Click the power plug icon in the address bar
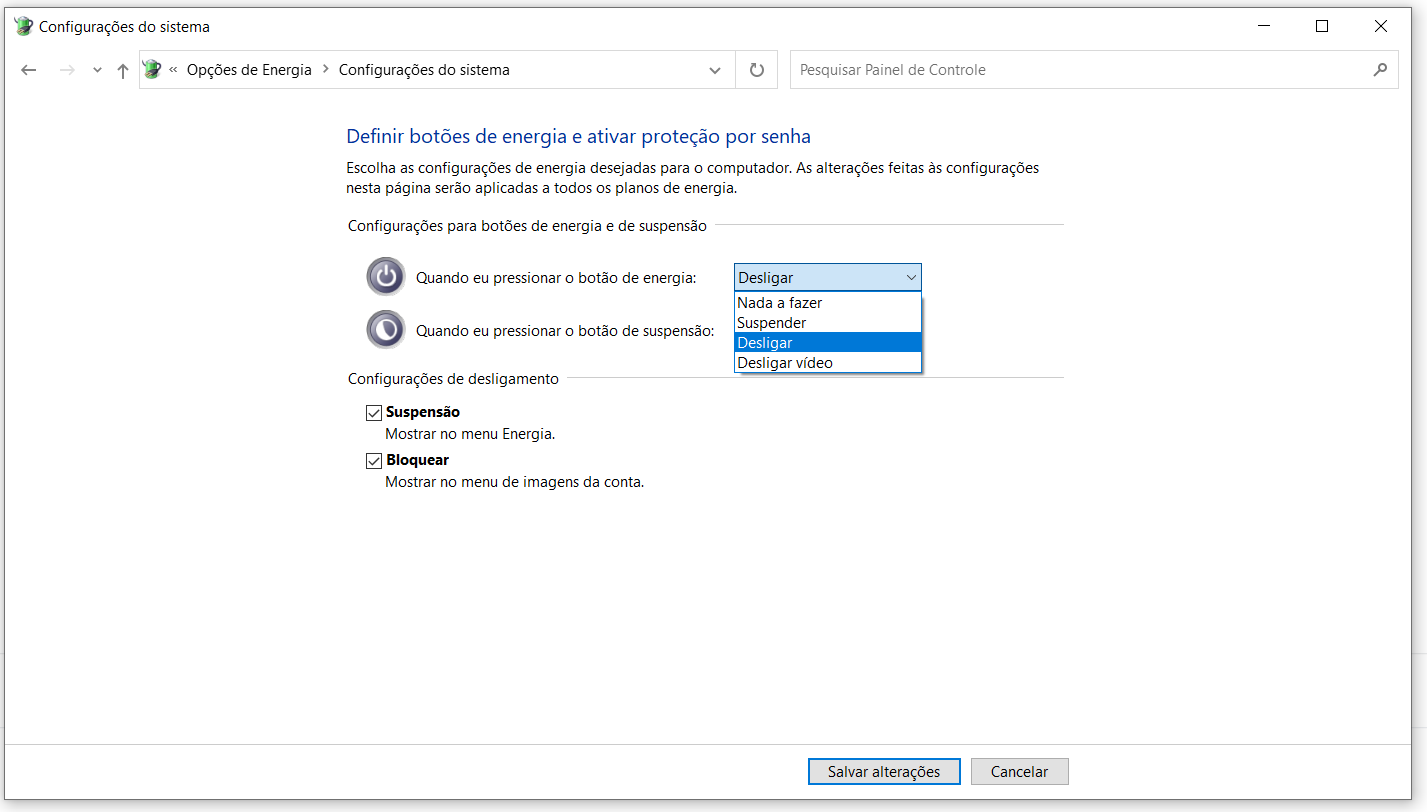Screen dimensions: 1427x812 pyautogui.click(x=152, y=70)
